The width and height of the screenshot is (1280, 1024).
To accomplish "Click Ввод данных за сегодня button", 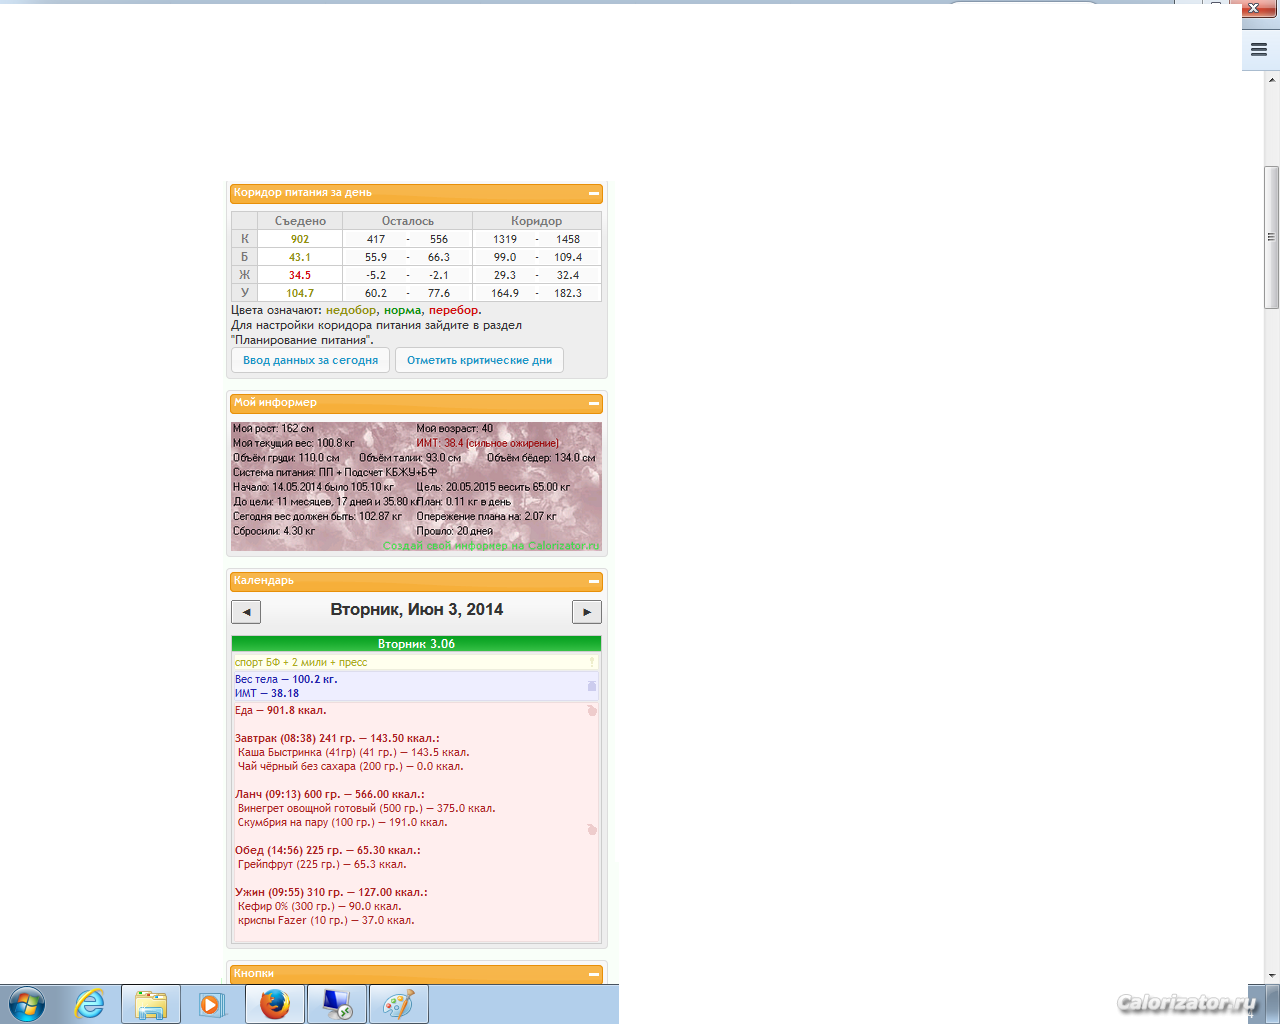I will [310, 360].
